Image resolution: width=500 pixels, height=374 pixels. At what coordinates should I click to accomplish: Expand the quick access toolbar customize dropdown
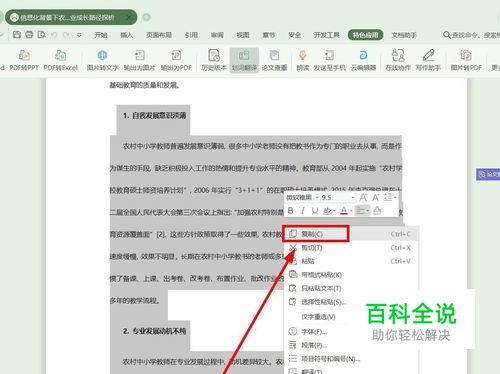[79, 35]
